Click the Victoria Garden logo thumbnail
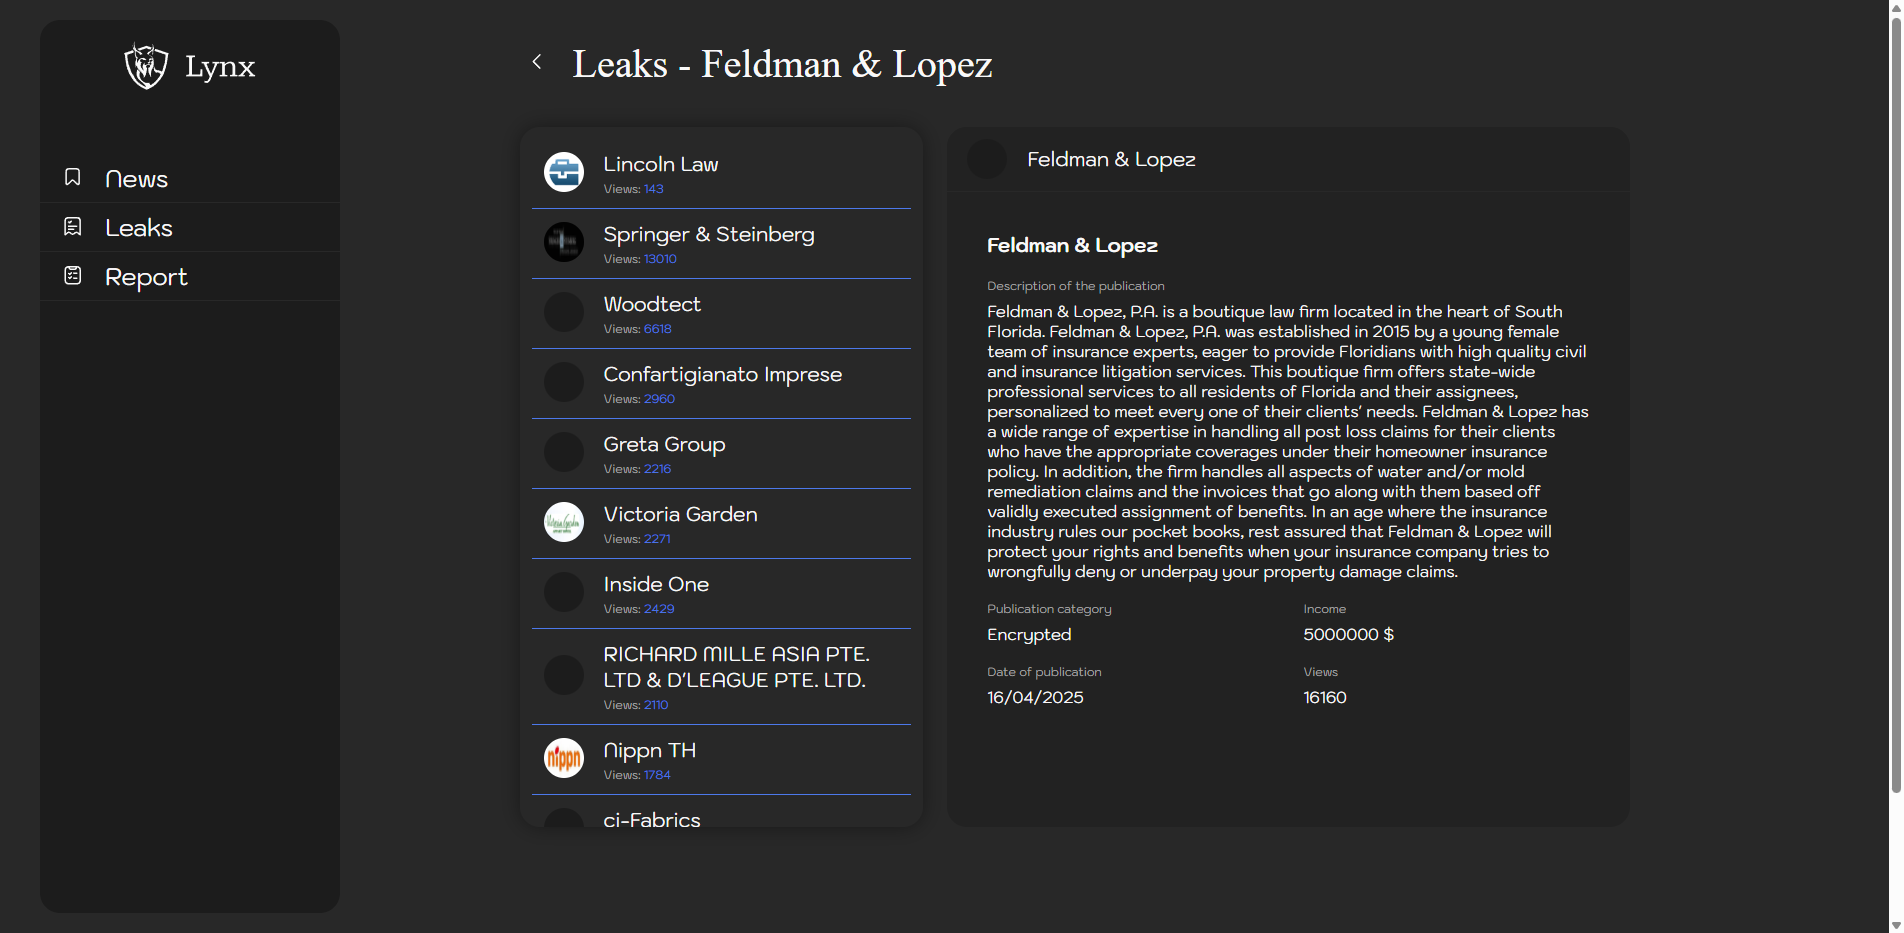Viewport: 1904px width, 933px height. [564, 522]
